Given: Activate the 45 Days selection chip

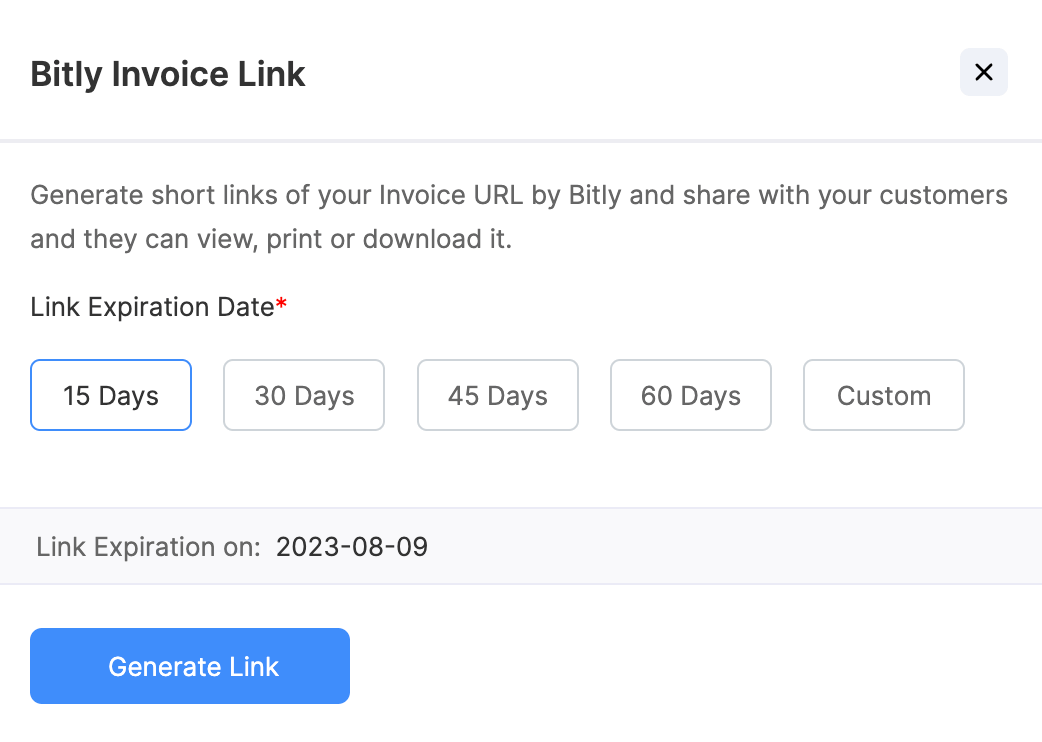Looking at the screenshot, I should point(497,395).
